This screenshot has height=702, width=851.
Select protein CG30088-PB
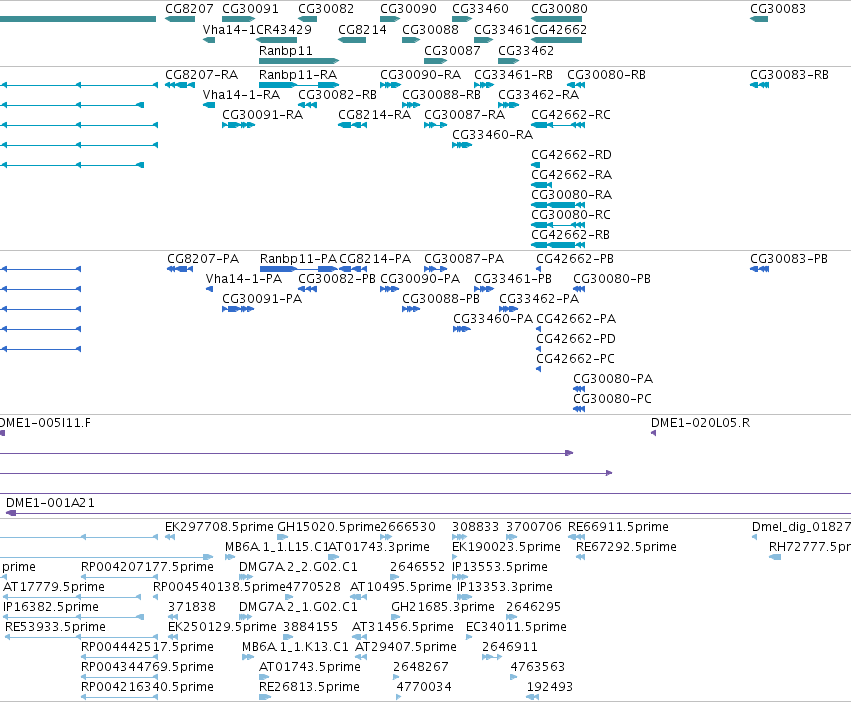(x=441, y=299)
